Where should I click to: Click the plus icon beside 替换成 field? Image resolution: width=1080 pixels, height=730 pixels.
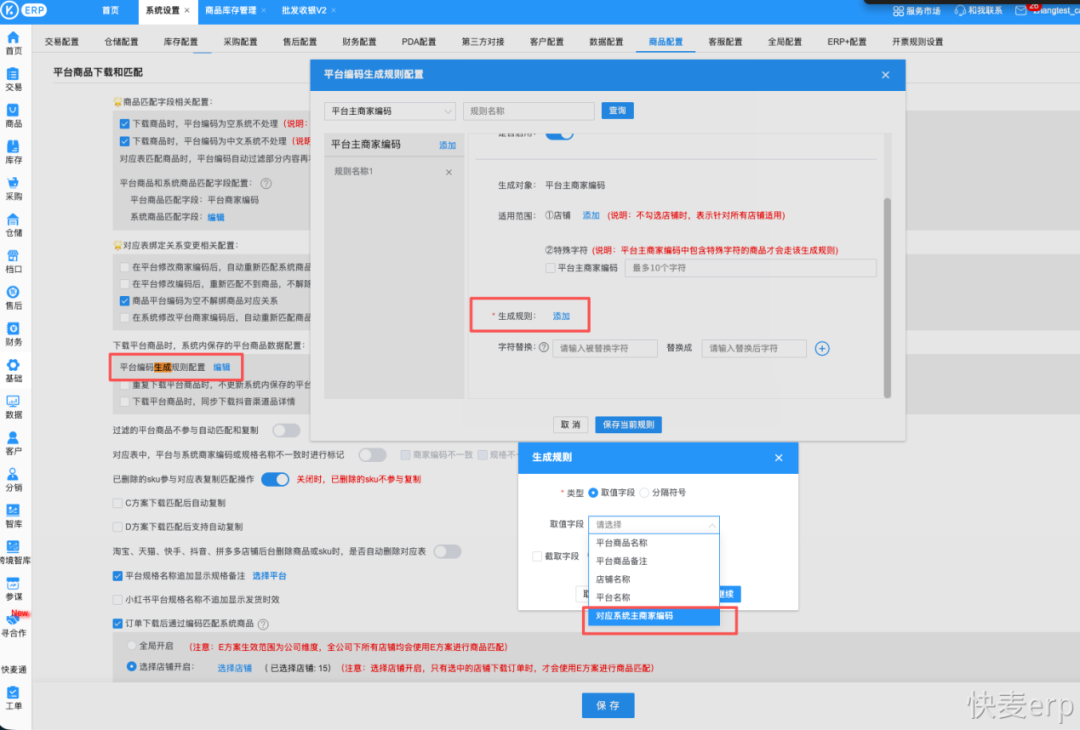click(x=822, y=348)
